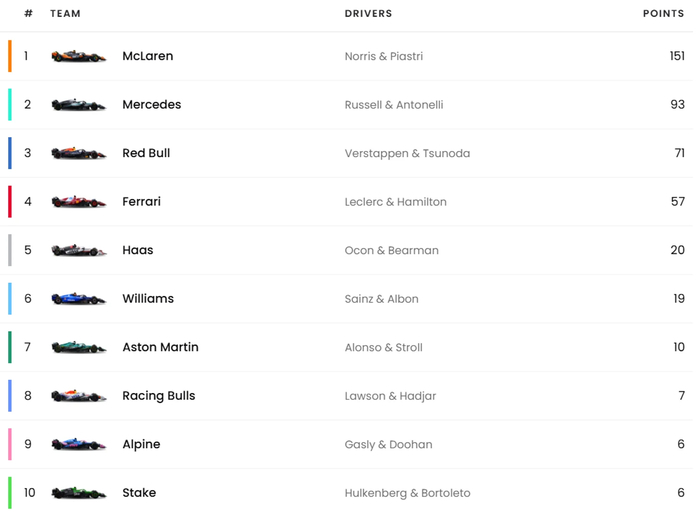Screen dimensions: 700x524
Task: Click the orange McLaren color bar
Action: point(10,56)
